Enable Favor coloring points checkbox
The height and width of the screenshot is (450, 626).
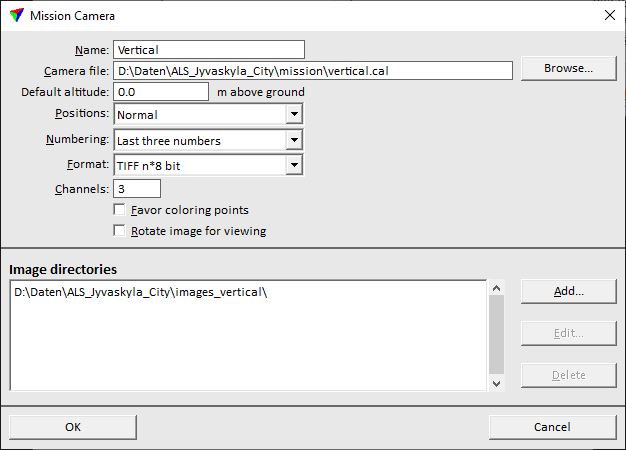pos(120,210)
